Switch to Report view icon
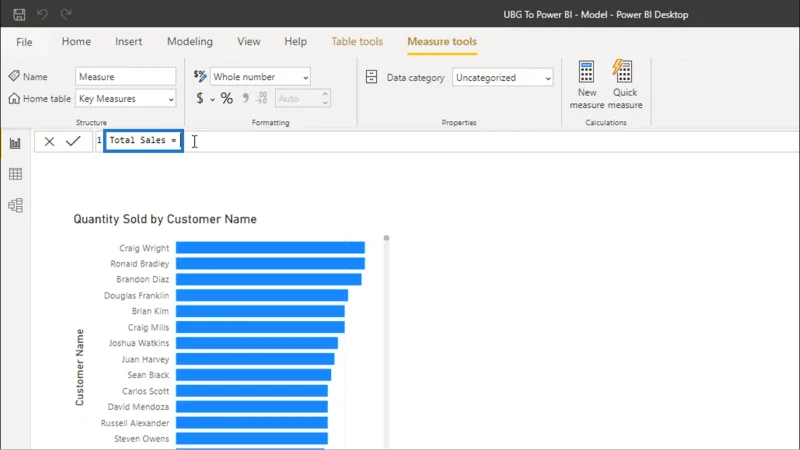The height and width of the screenshot is (450, 800). tap(15, 143)
